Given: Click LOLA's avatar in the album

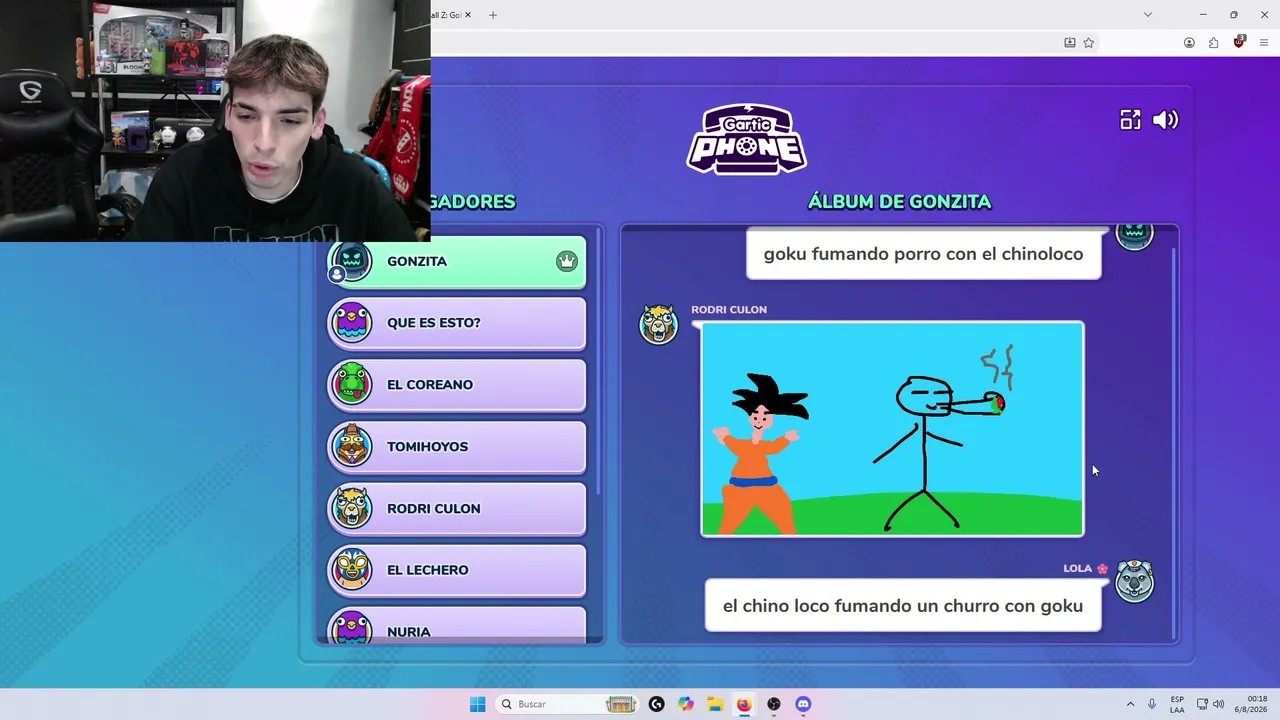Looking at the screenshot, I should 1134,582.
